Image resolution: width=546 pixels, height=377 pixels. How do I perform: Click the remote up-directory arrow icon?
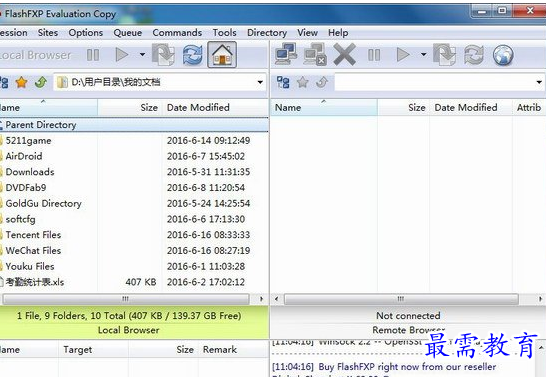322,83
